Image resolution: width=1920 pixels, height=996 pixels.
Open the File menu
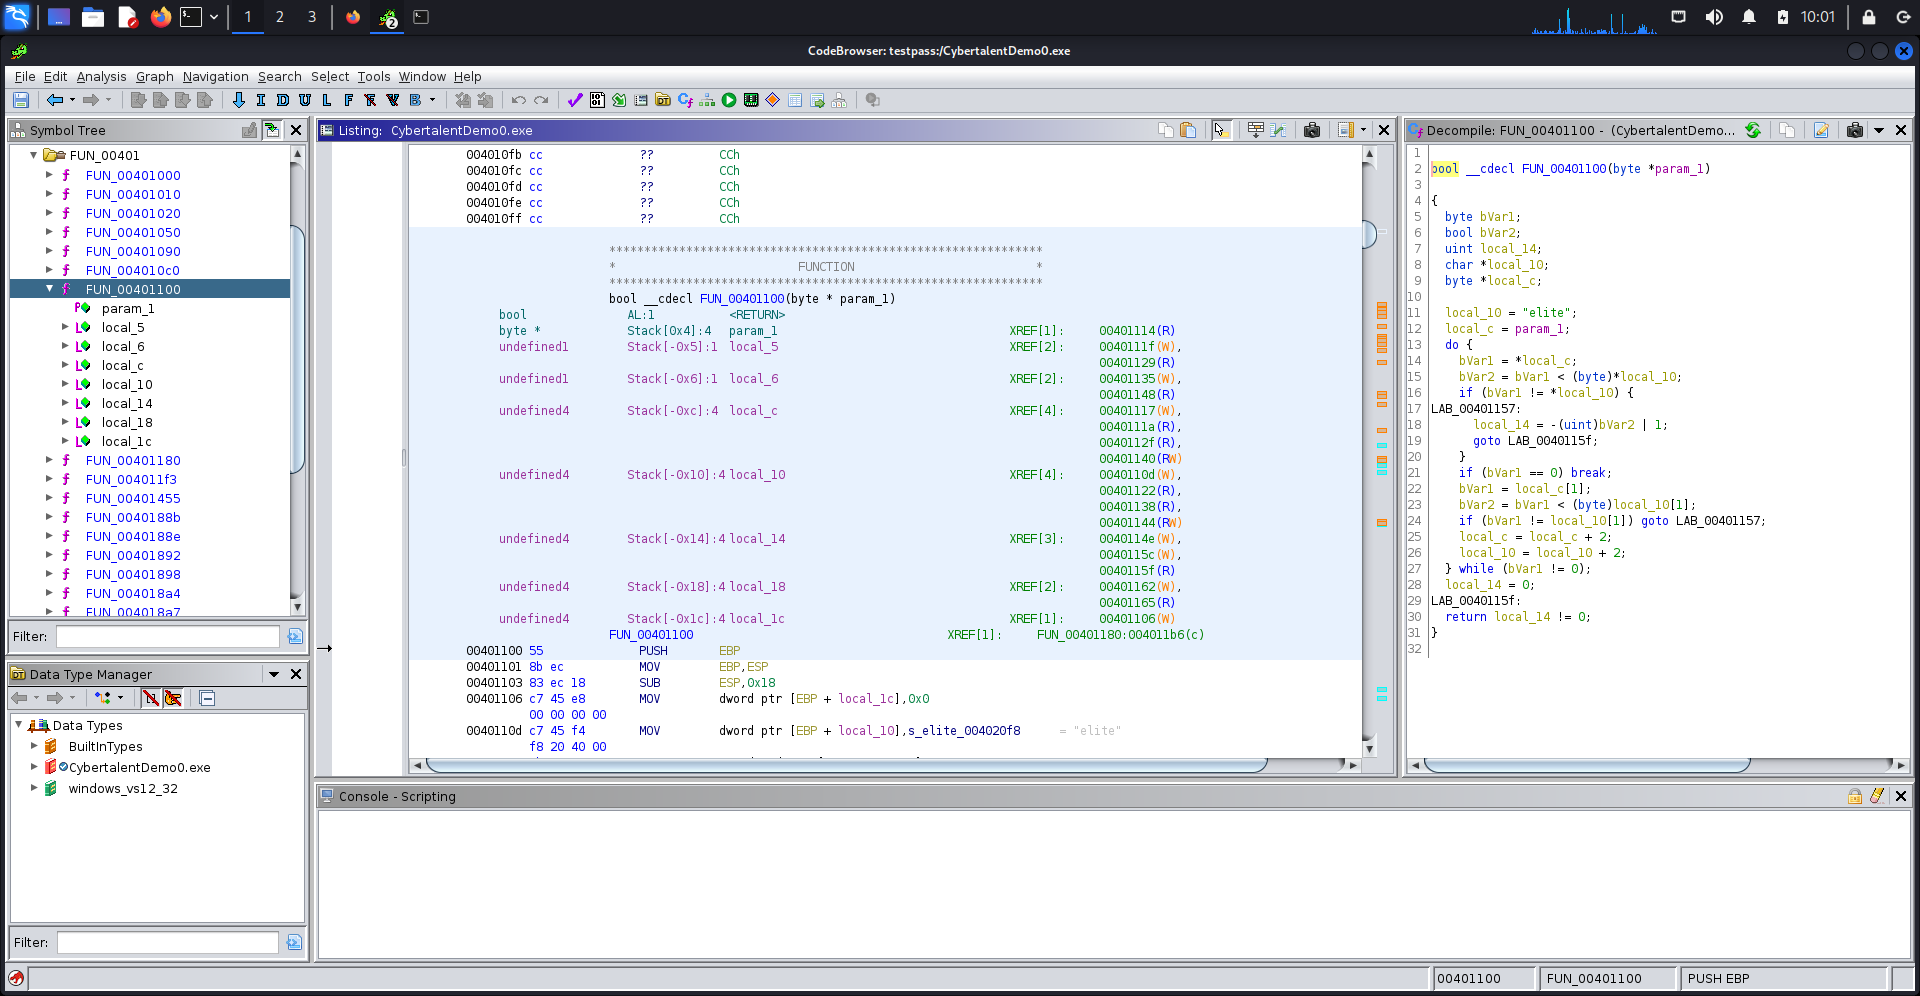pyautogui.click(x=25, y=76)
